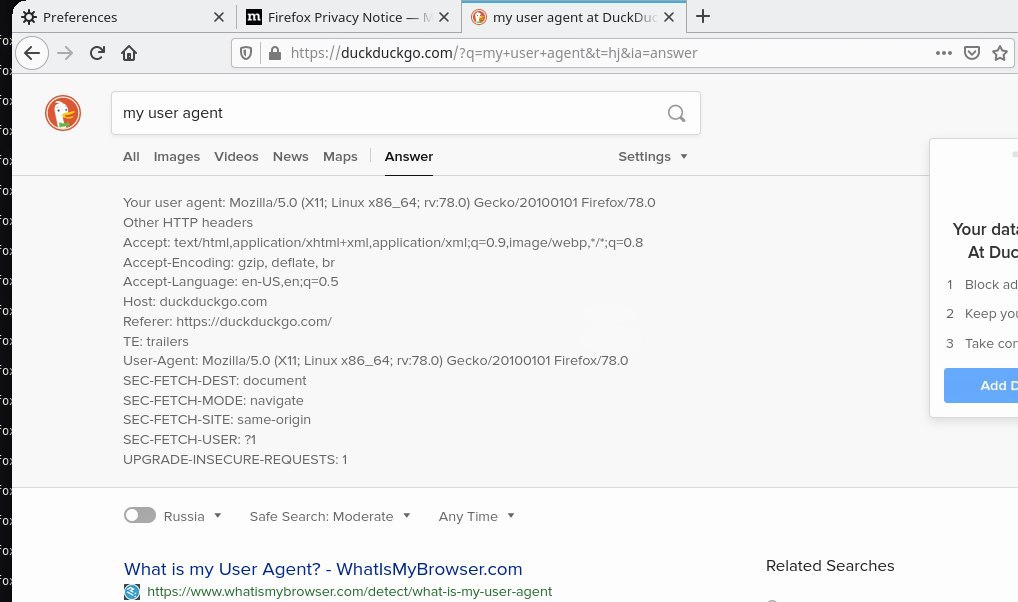1018x602 pixels.
Task: Save page to Pocket
Action: tap(971, 53)
